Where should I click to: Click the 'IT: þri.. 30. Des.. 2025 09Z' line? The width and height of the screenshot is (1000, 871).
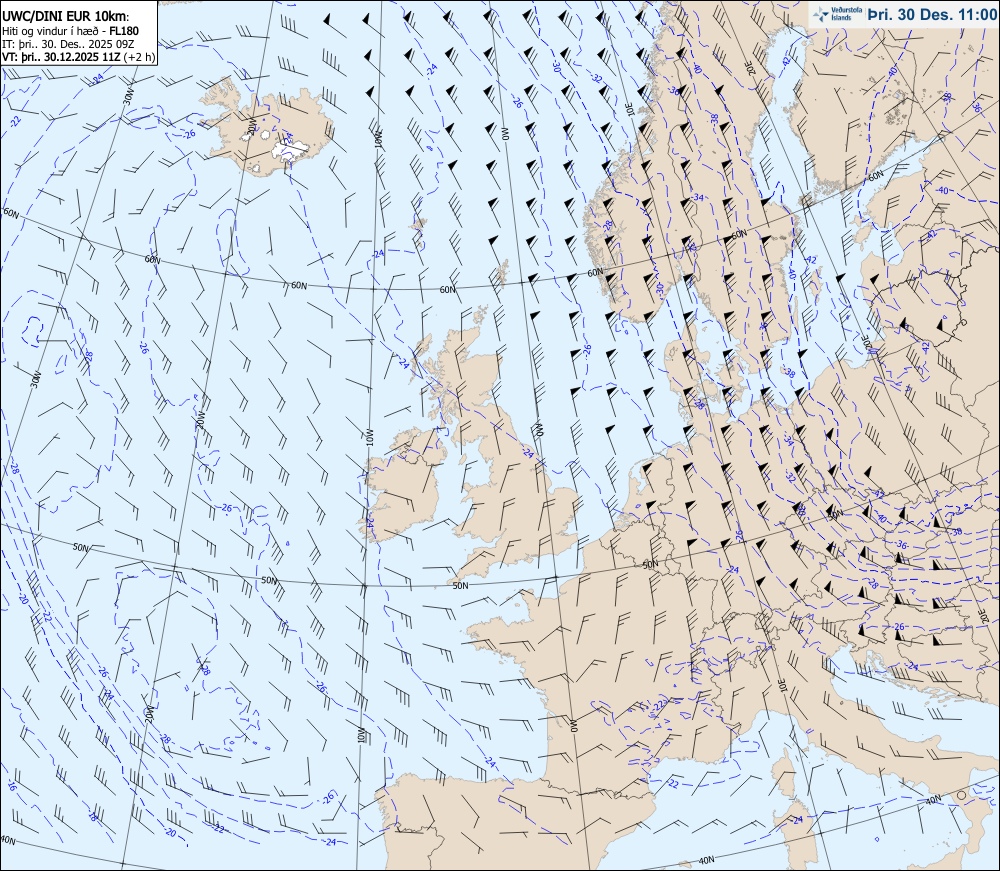tap(68, 44)
